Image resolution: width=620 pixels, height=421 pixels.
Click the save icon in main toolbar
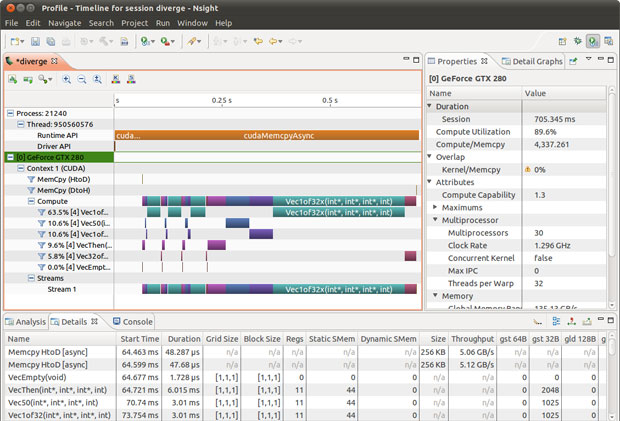coord(36,41)
